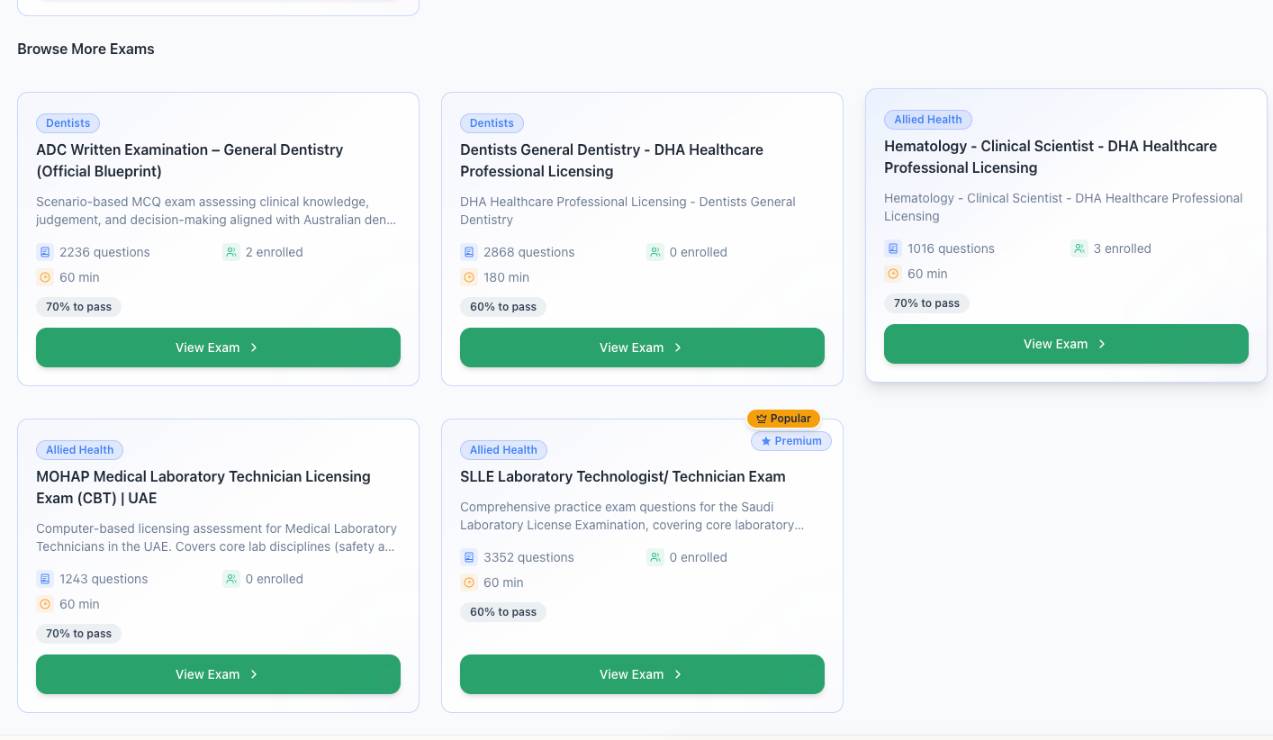Open View Exam for Hematology Clinical Scientist
The image size is (1273, 740).
[1066, 343]
